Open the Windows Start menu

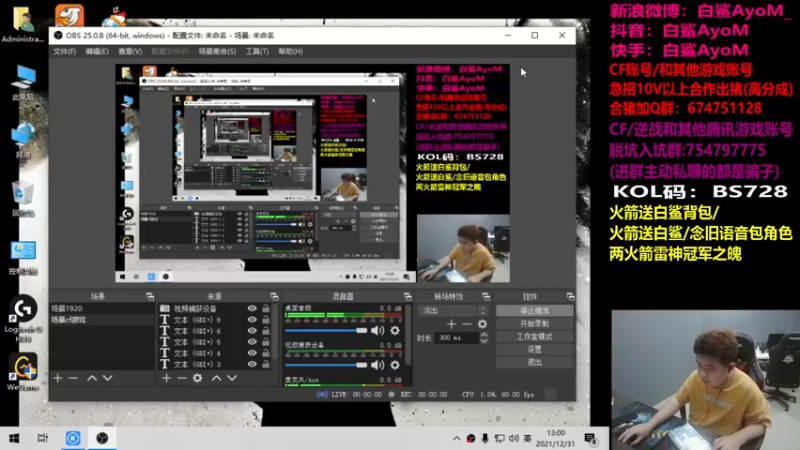pyautogui.click(x=14, y=438)
